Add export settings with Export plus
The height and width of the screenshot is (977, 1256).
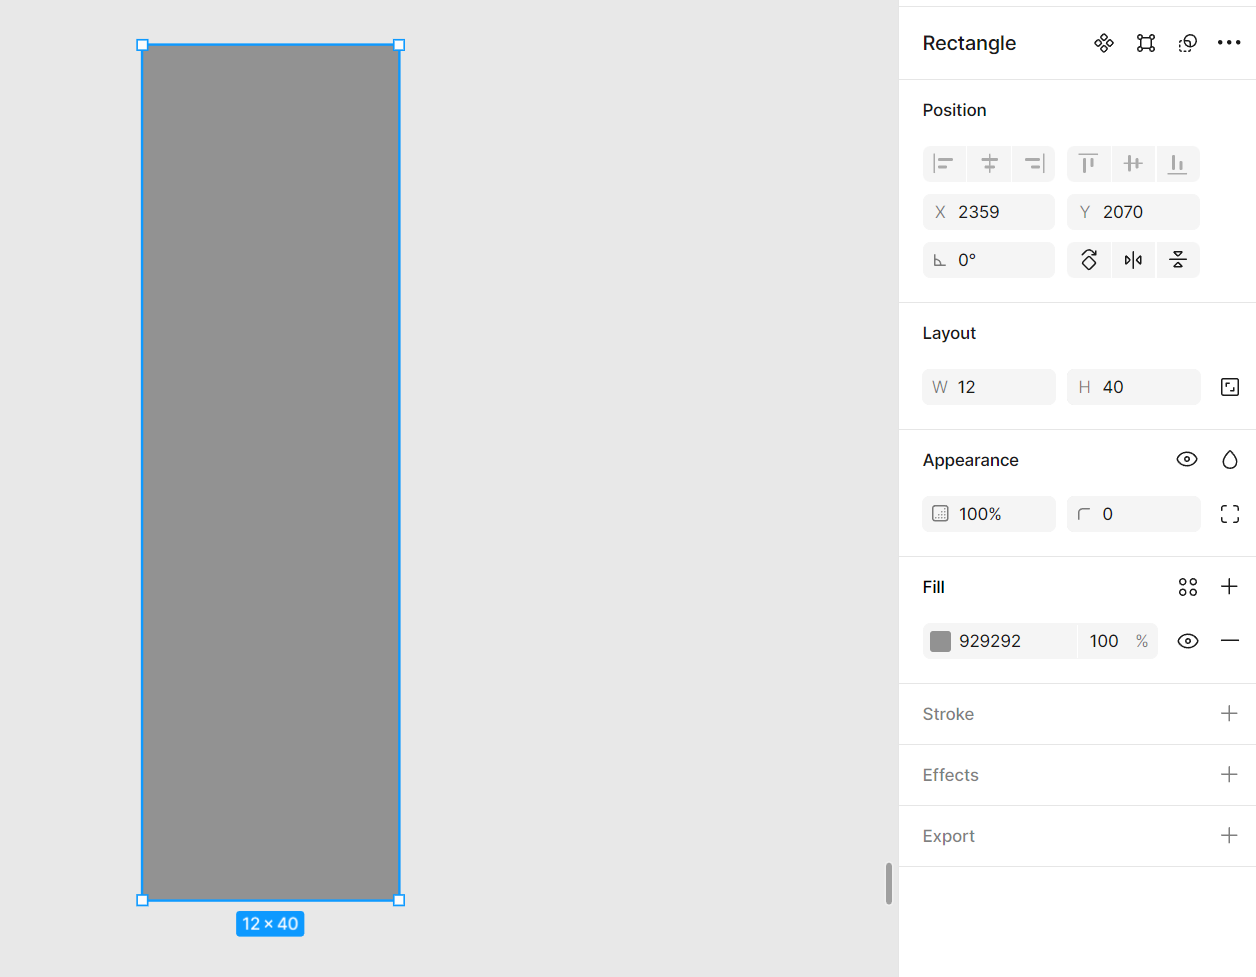1229,836
